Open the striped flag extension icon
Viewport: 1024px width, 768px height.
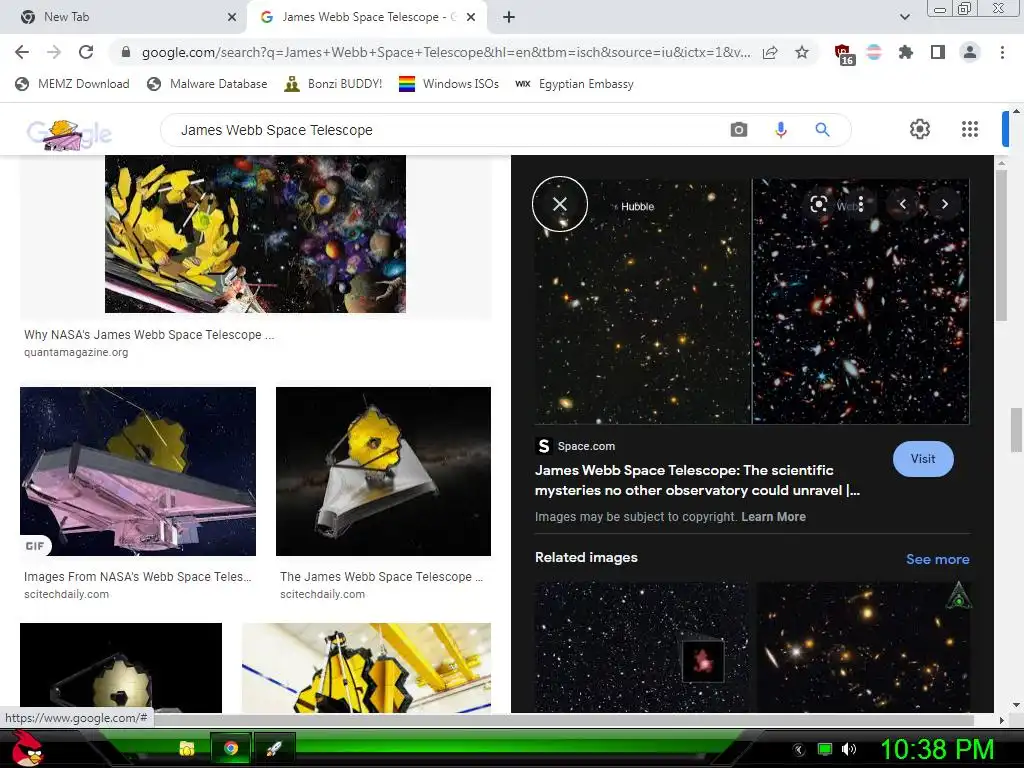(874, 52)
